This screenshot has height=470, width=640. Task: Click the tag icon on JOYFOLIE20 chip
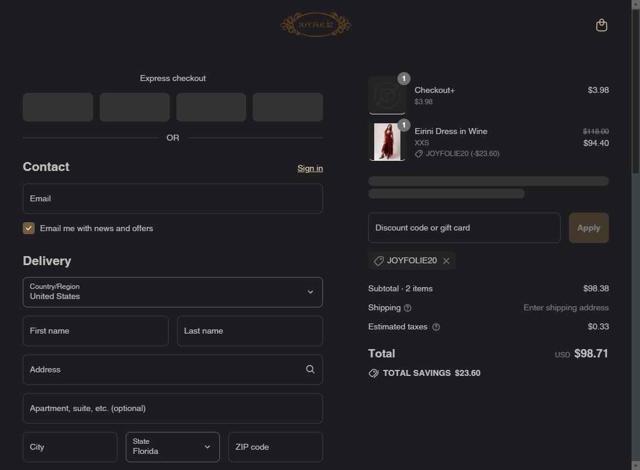coord(379,261)
